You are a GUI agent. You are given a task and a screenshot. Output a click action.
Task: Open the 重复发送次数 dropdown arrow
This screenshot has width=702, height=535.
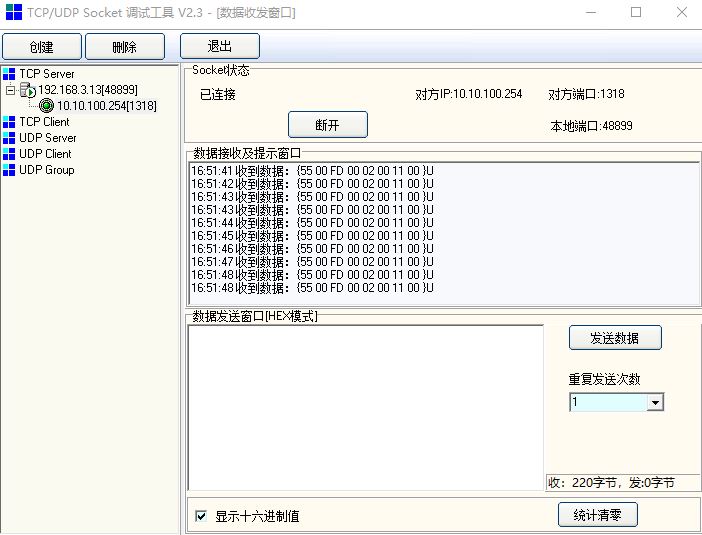(655, 402)
